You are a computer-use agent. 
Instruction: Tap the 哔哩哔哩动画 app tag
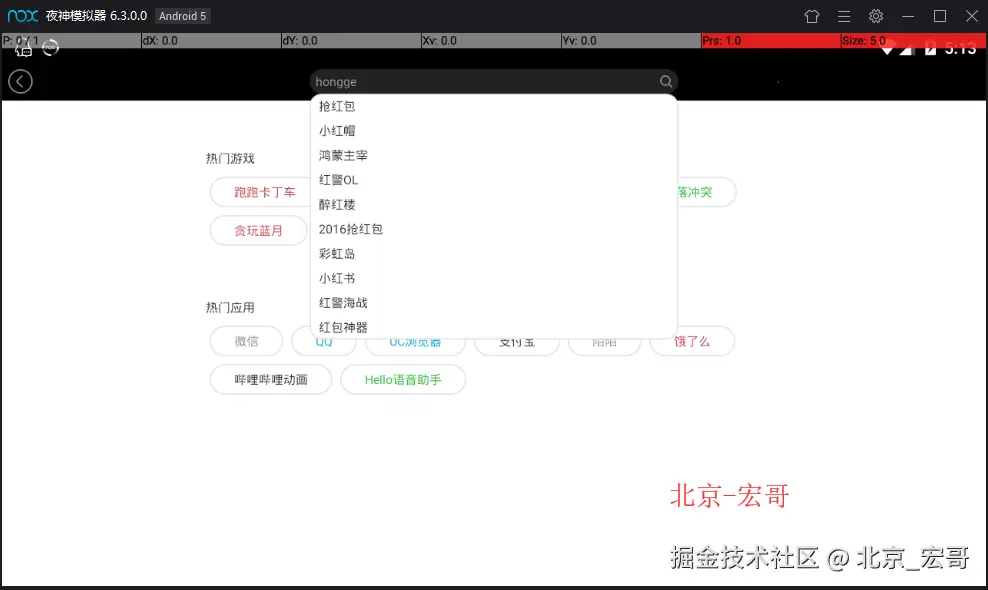point(271,379)
